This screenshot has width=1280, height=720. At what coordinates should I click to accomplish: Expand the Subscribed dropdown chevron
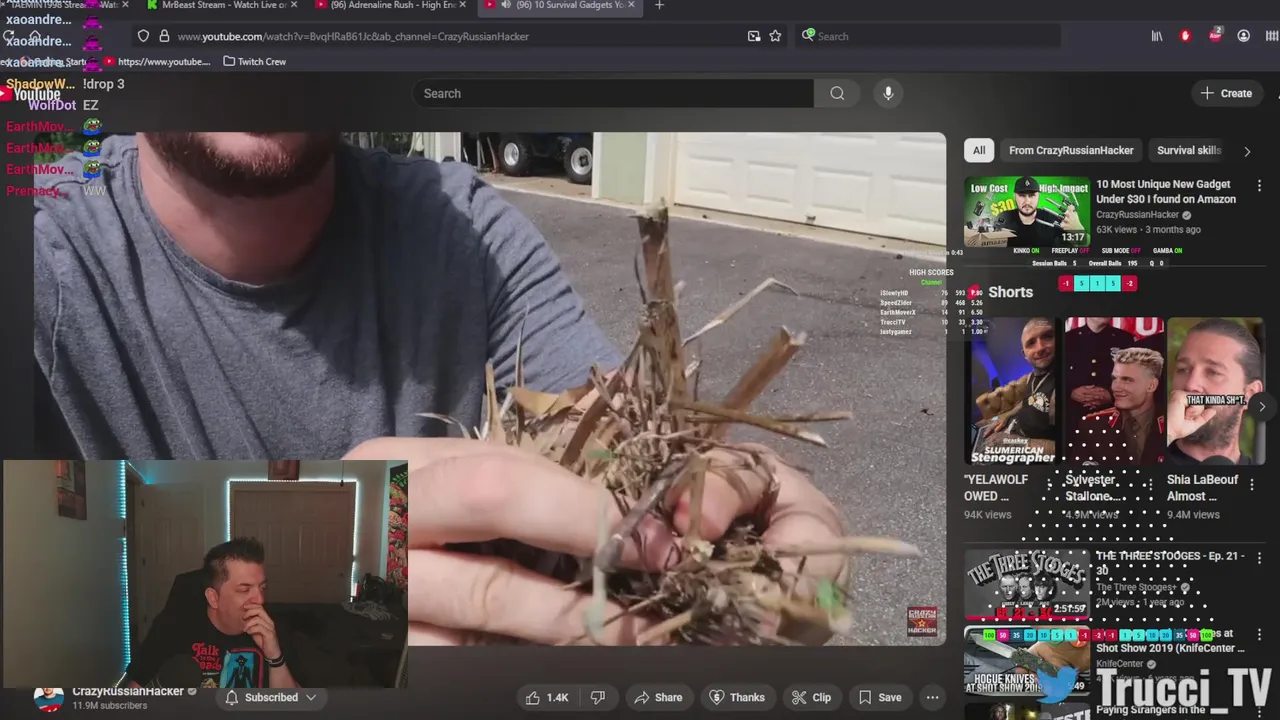pos(311,697)
